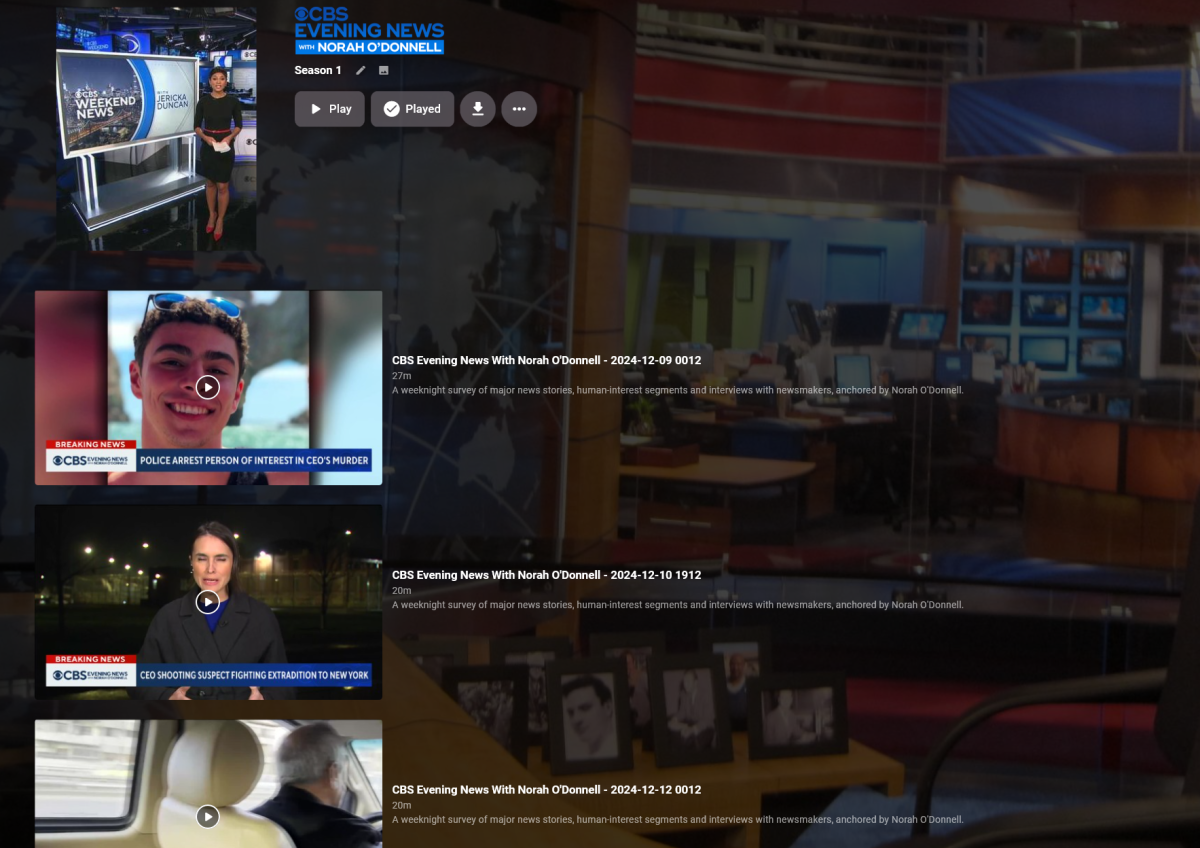Click the car interior episode thumbnail
Screen dimensions: 1200x848
(208, 784)
